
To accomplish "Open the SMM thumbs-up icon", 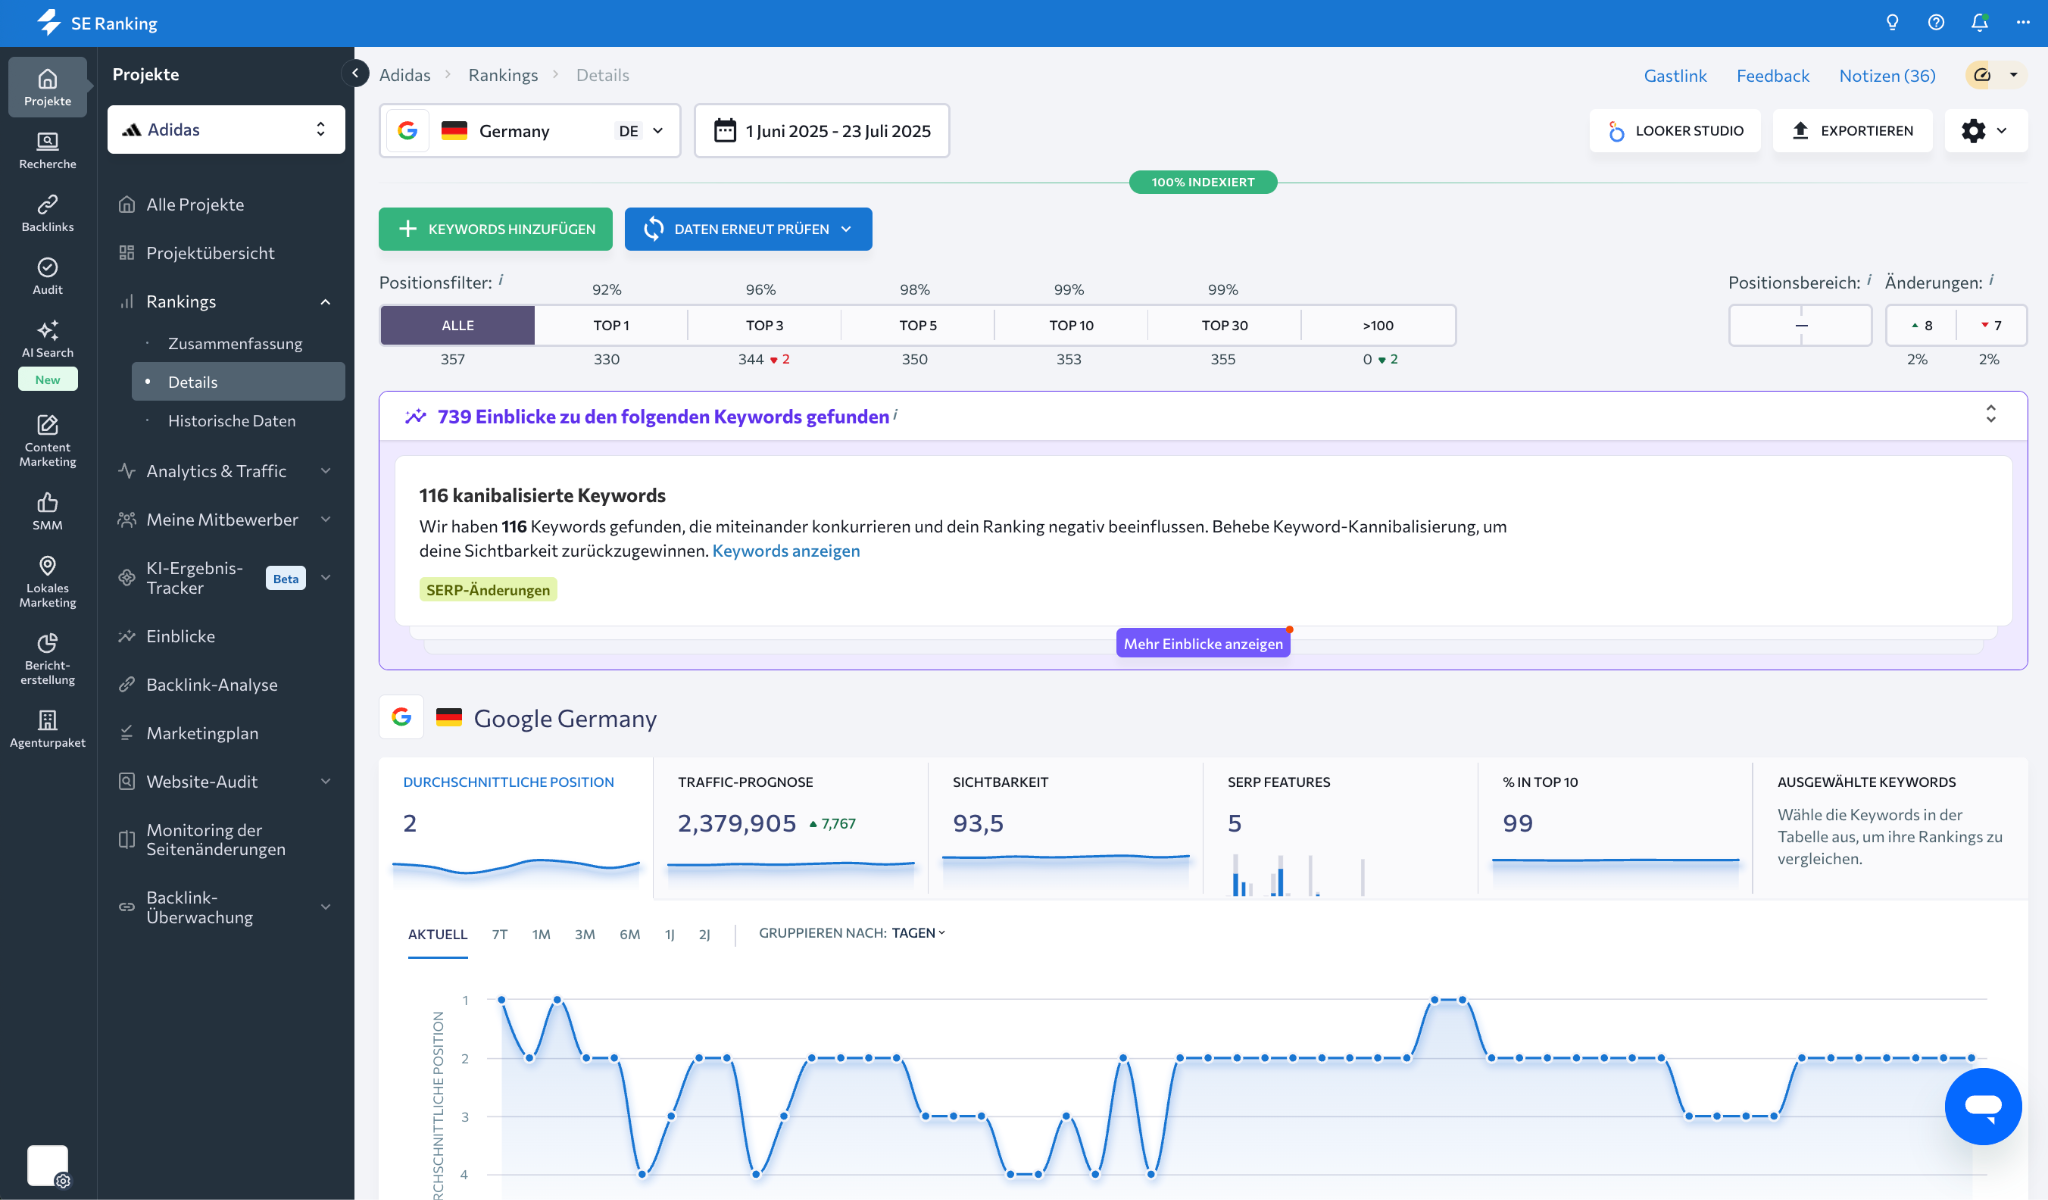I will (x=47, y=511).
